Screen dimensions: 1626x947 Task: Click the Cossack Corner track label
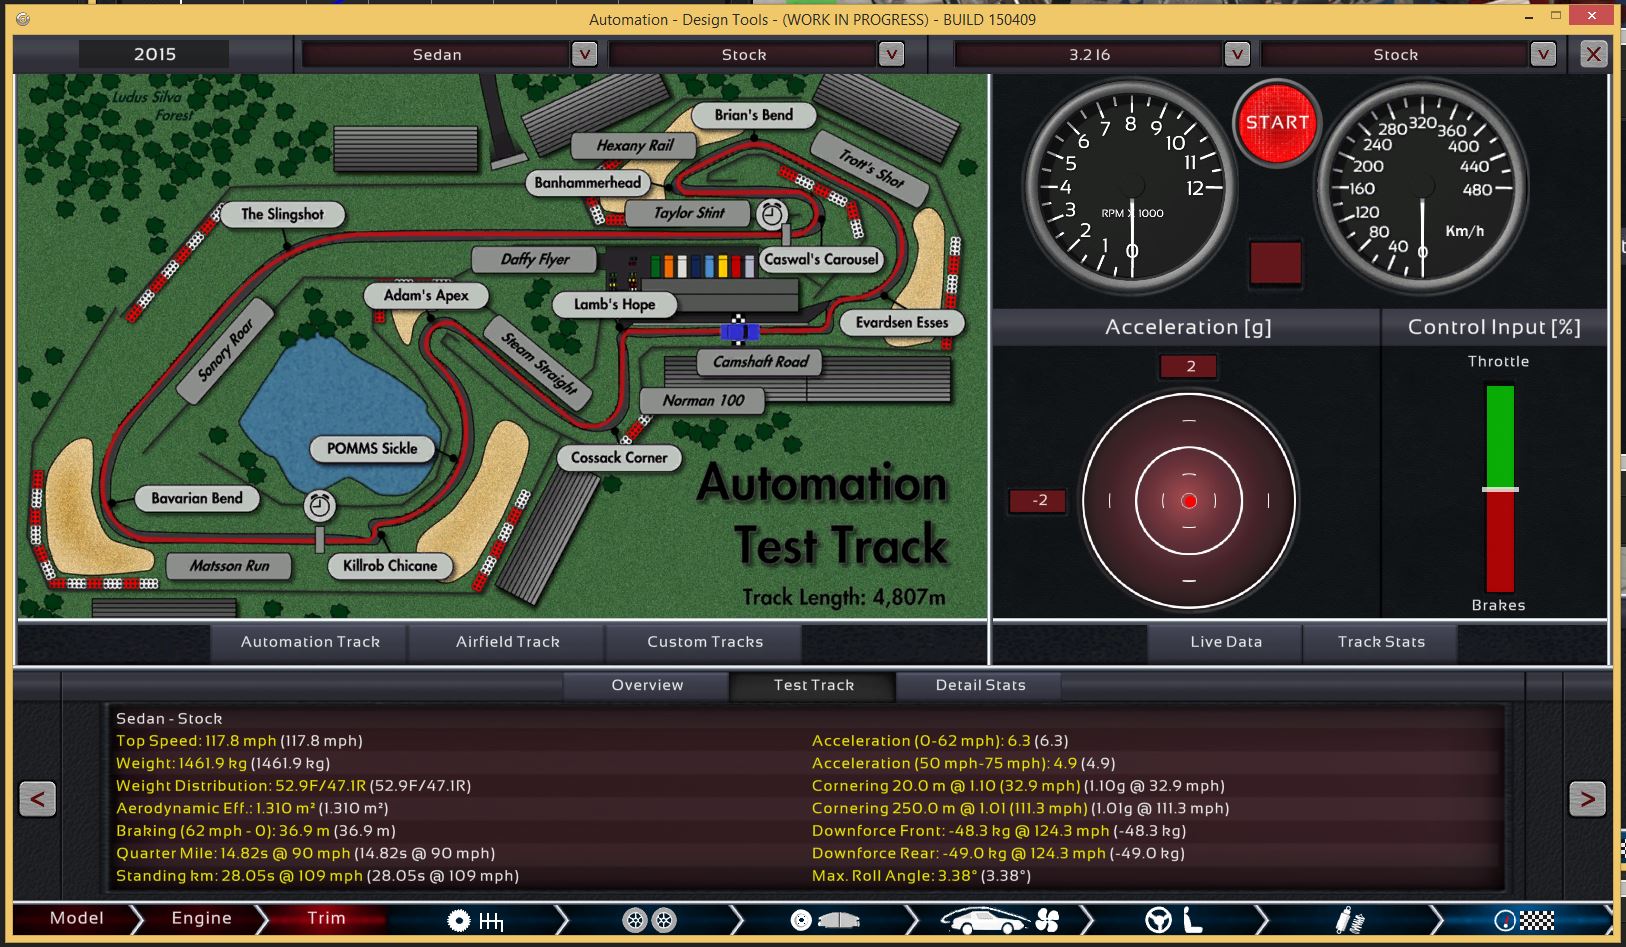(619, 458)
